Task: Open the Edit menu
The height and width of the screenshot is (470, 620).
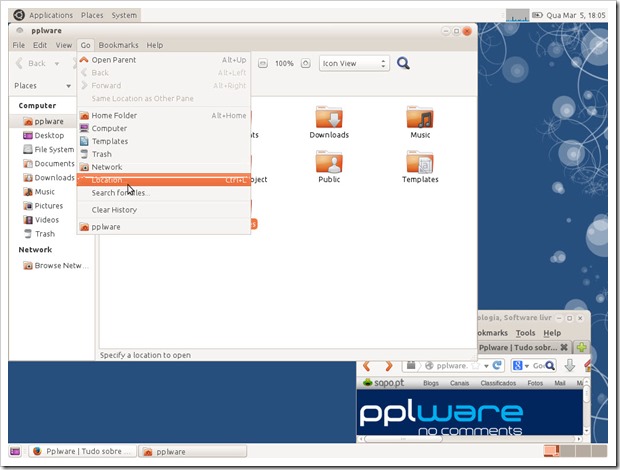Action: point(40,45)
